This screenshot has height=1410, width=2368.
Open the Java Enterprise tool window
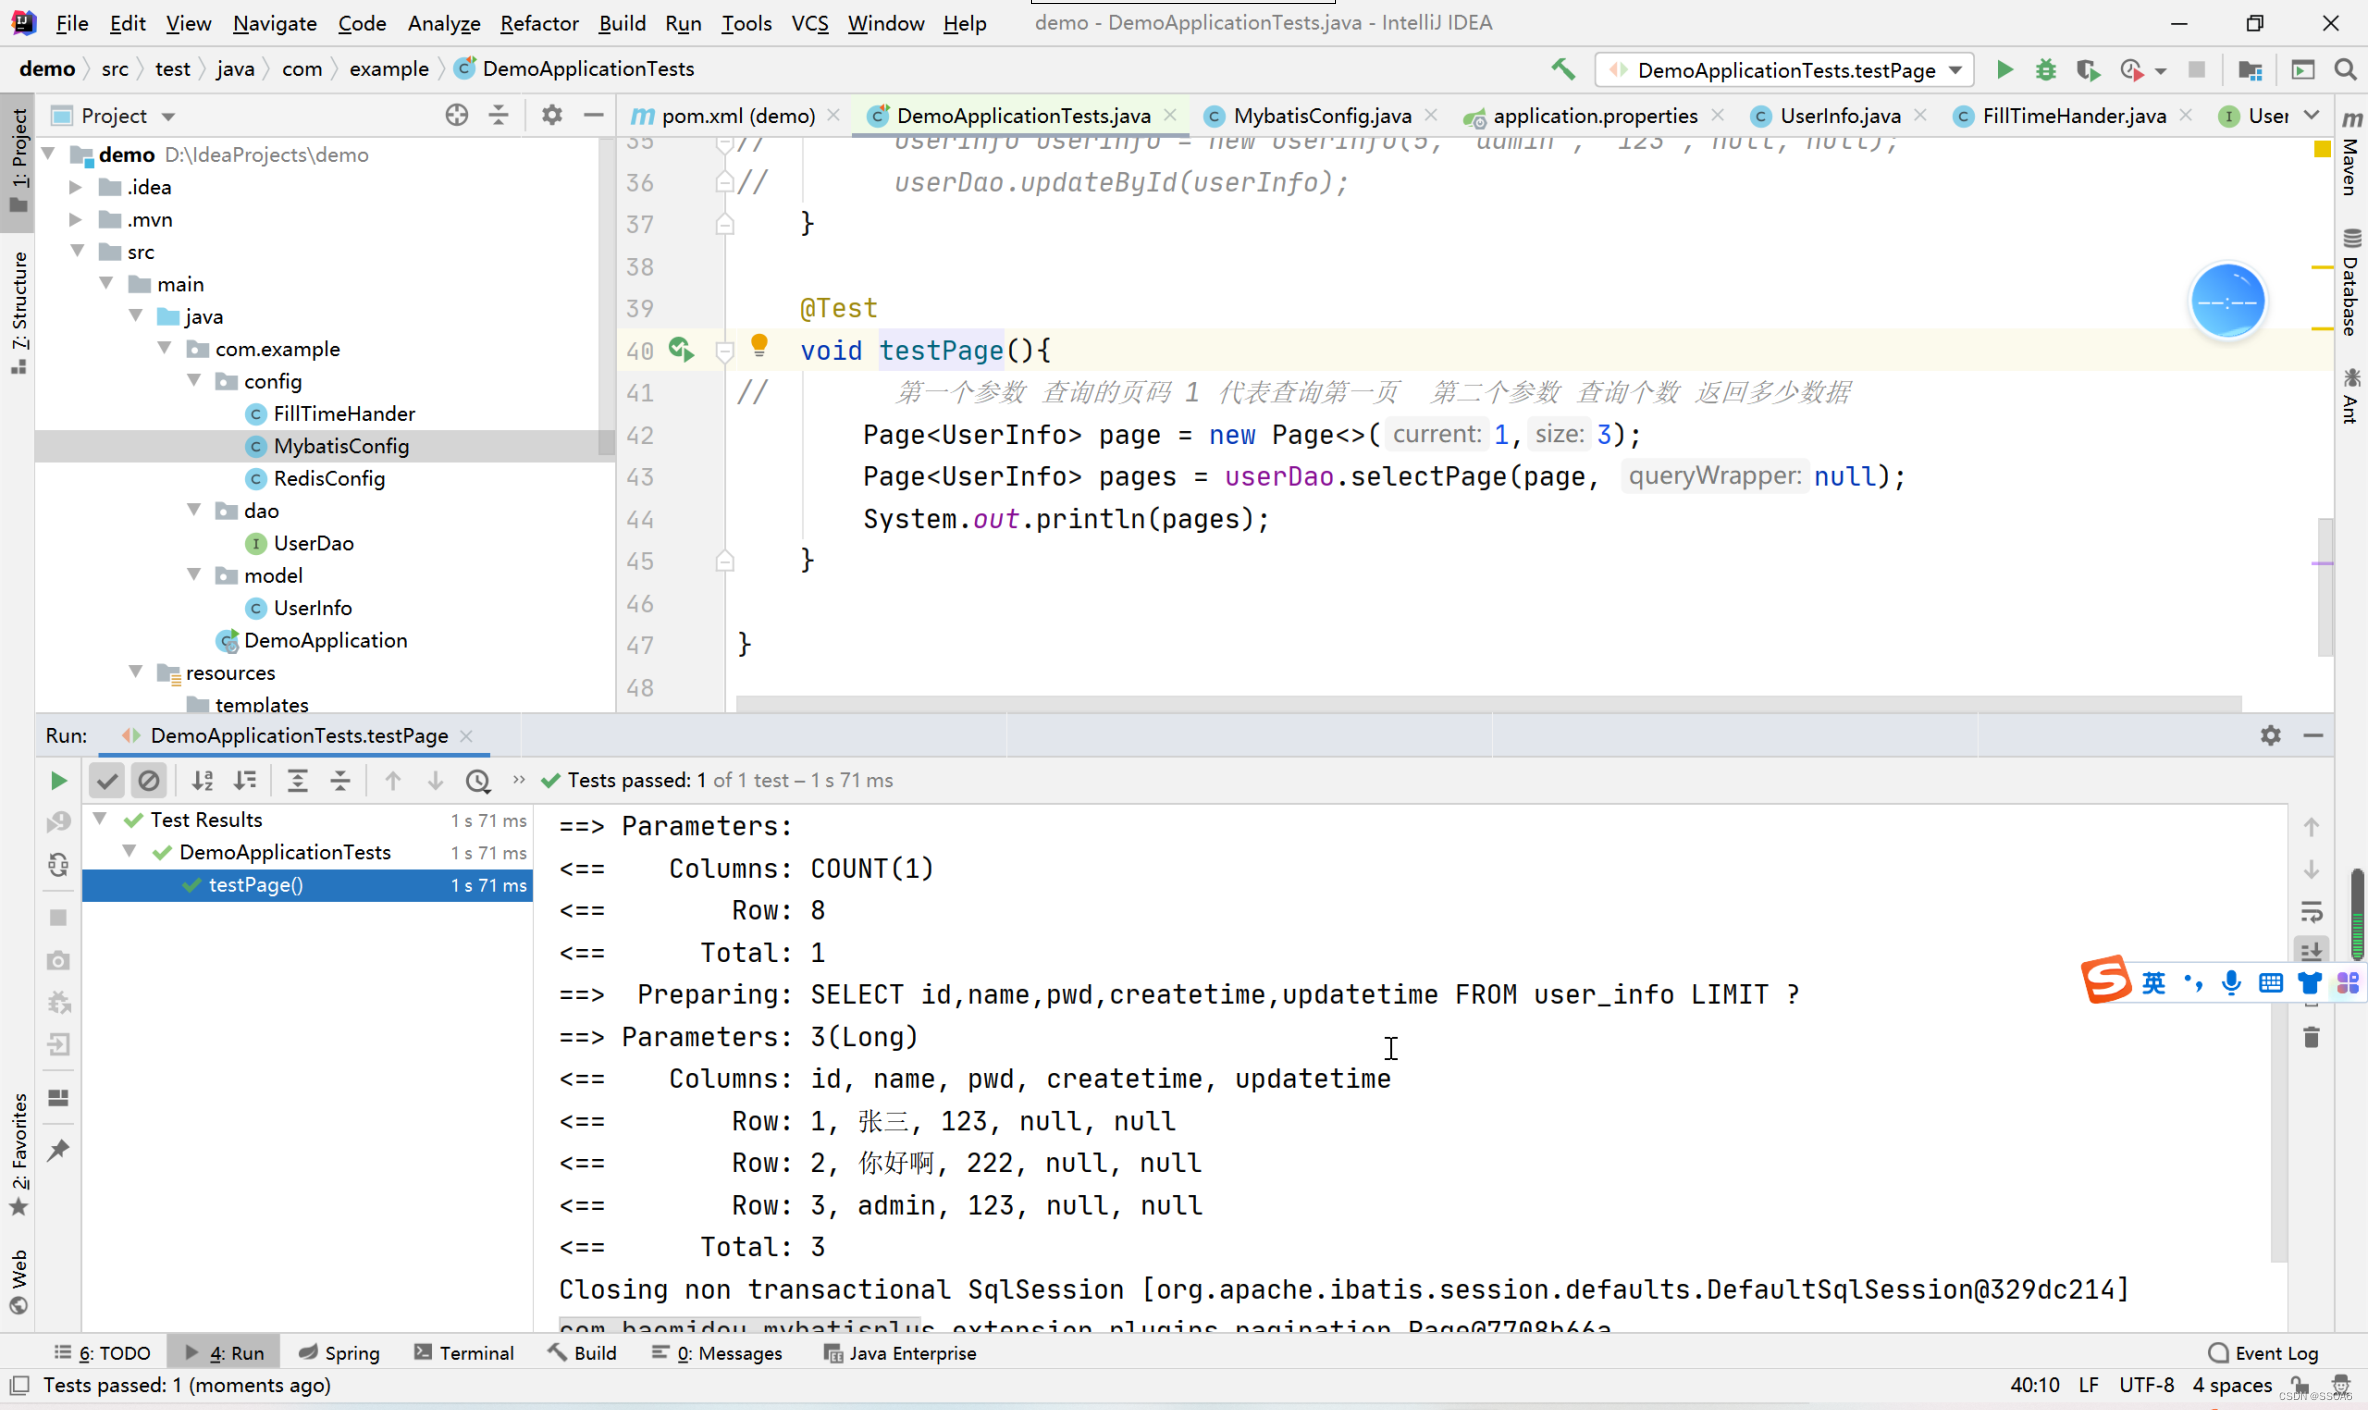[x=899, y=1353]
